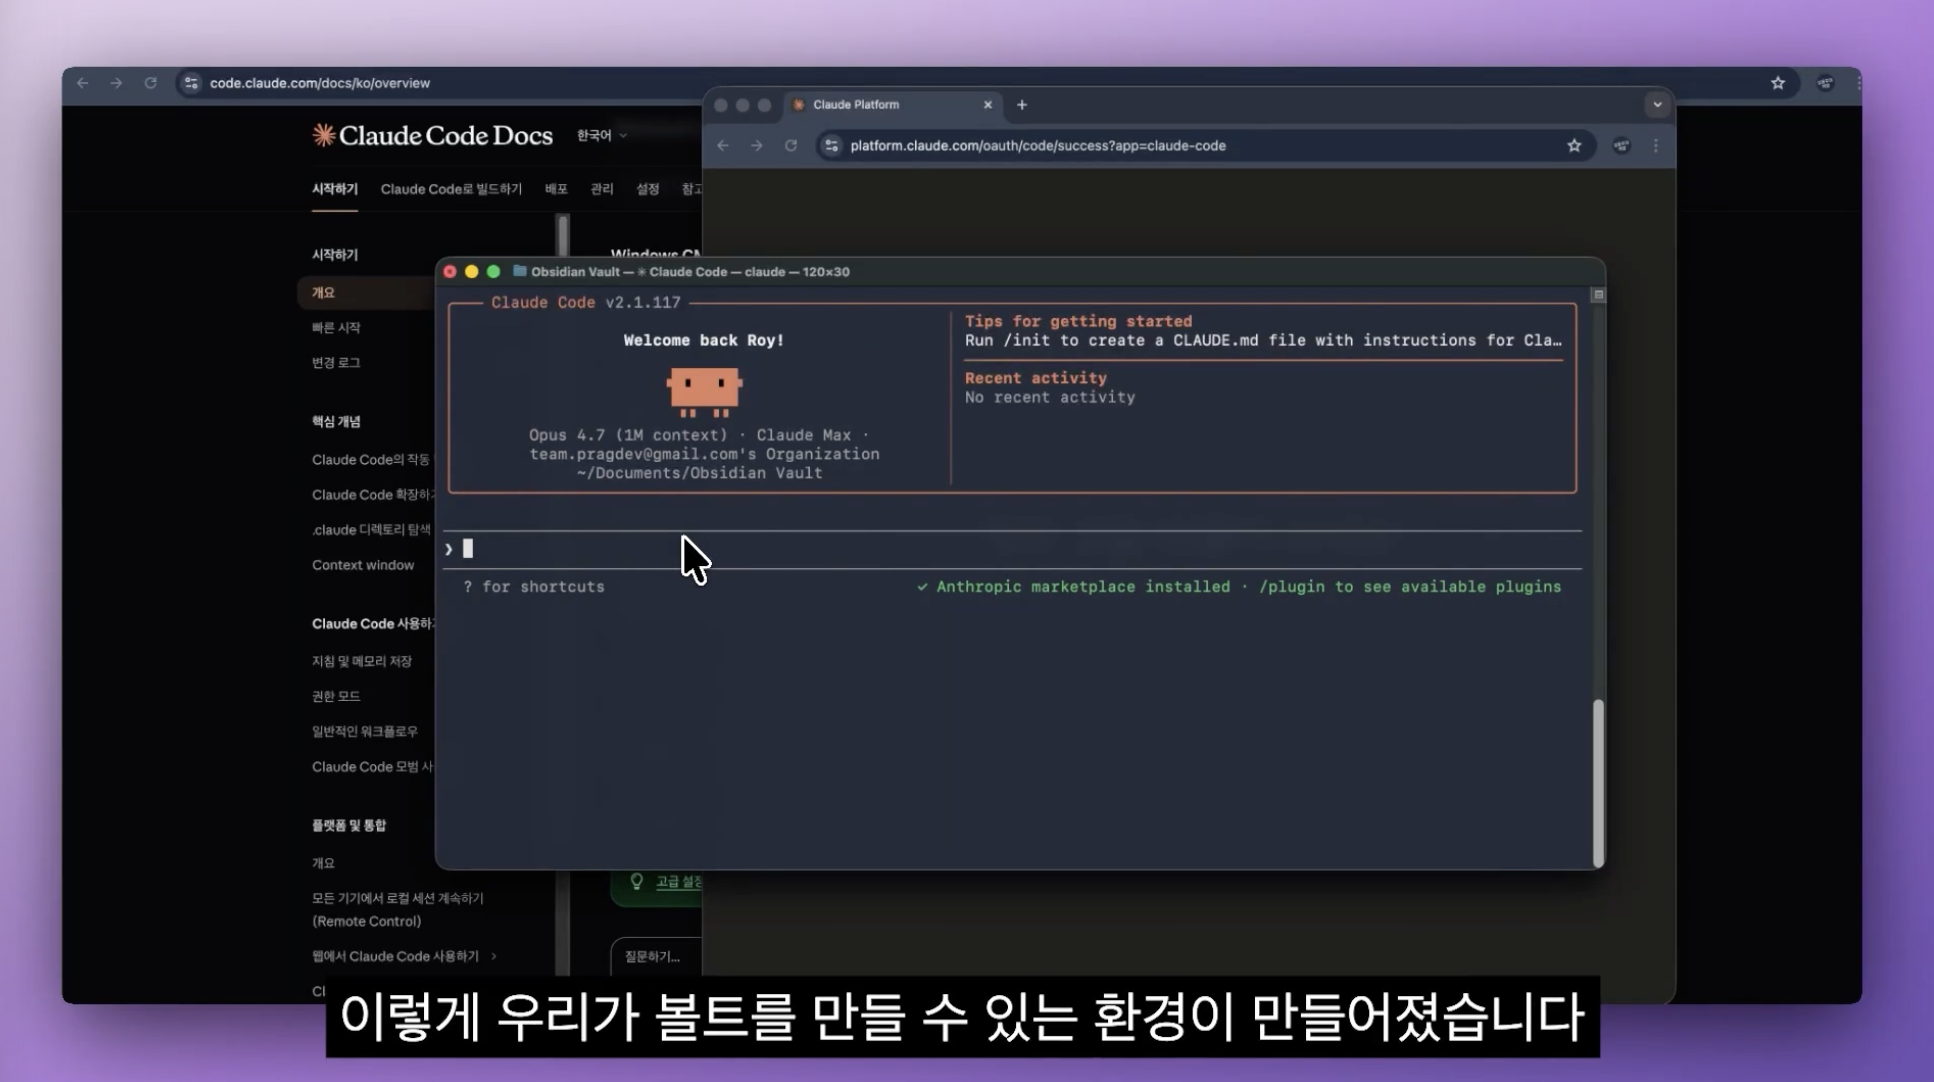Open site info icon in the platform address bar

pyautogui.click(x=831, y=145)
